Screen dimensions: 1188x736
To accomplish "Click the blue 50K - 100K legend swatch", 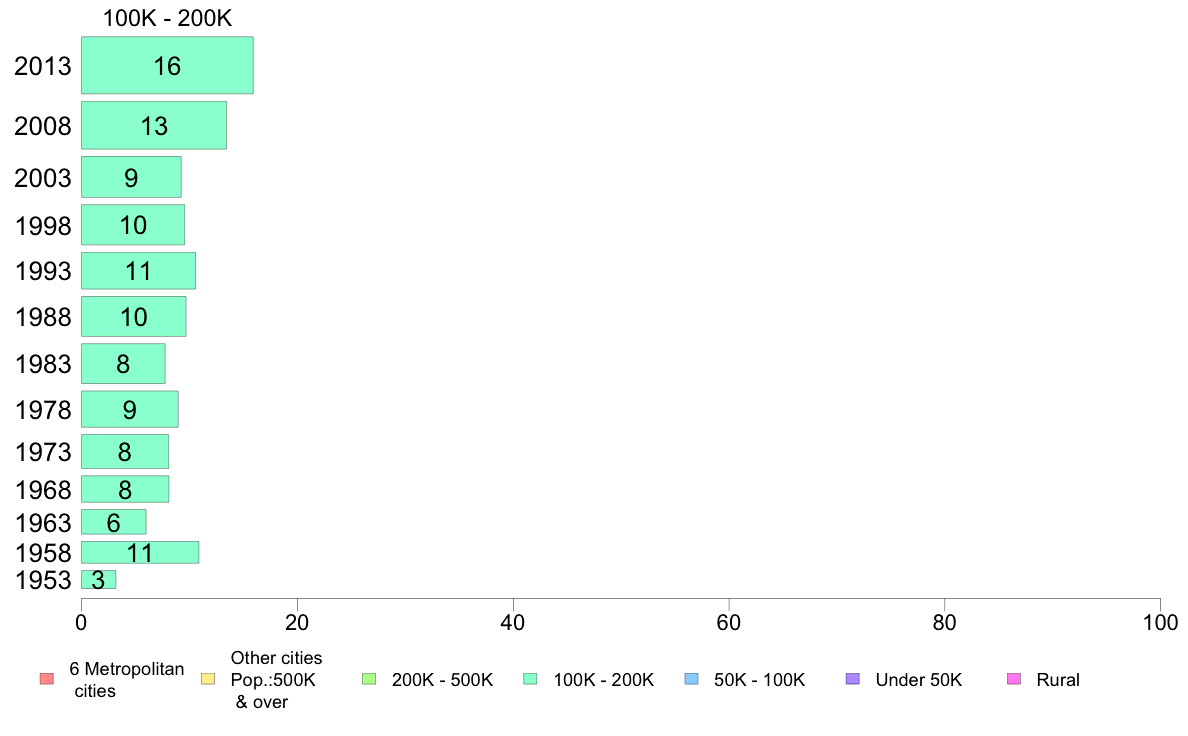I will pyautogui.click(x=691, y=679).
